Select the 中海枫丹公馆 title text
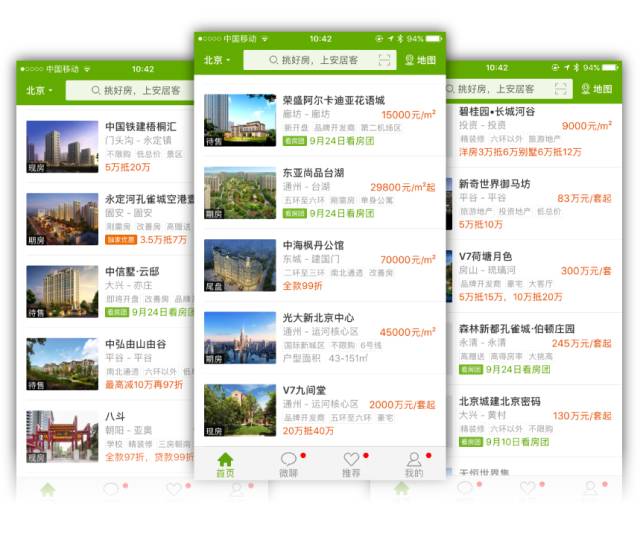 (x=313, y=245)
